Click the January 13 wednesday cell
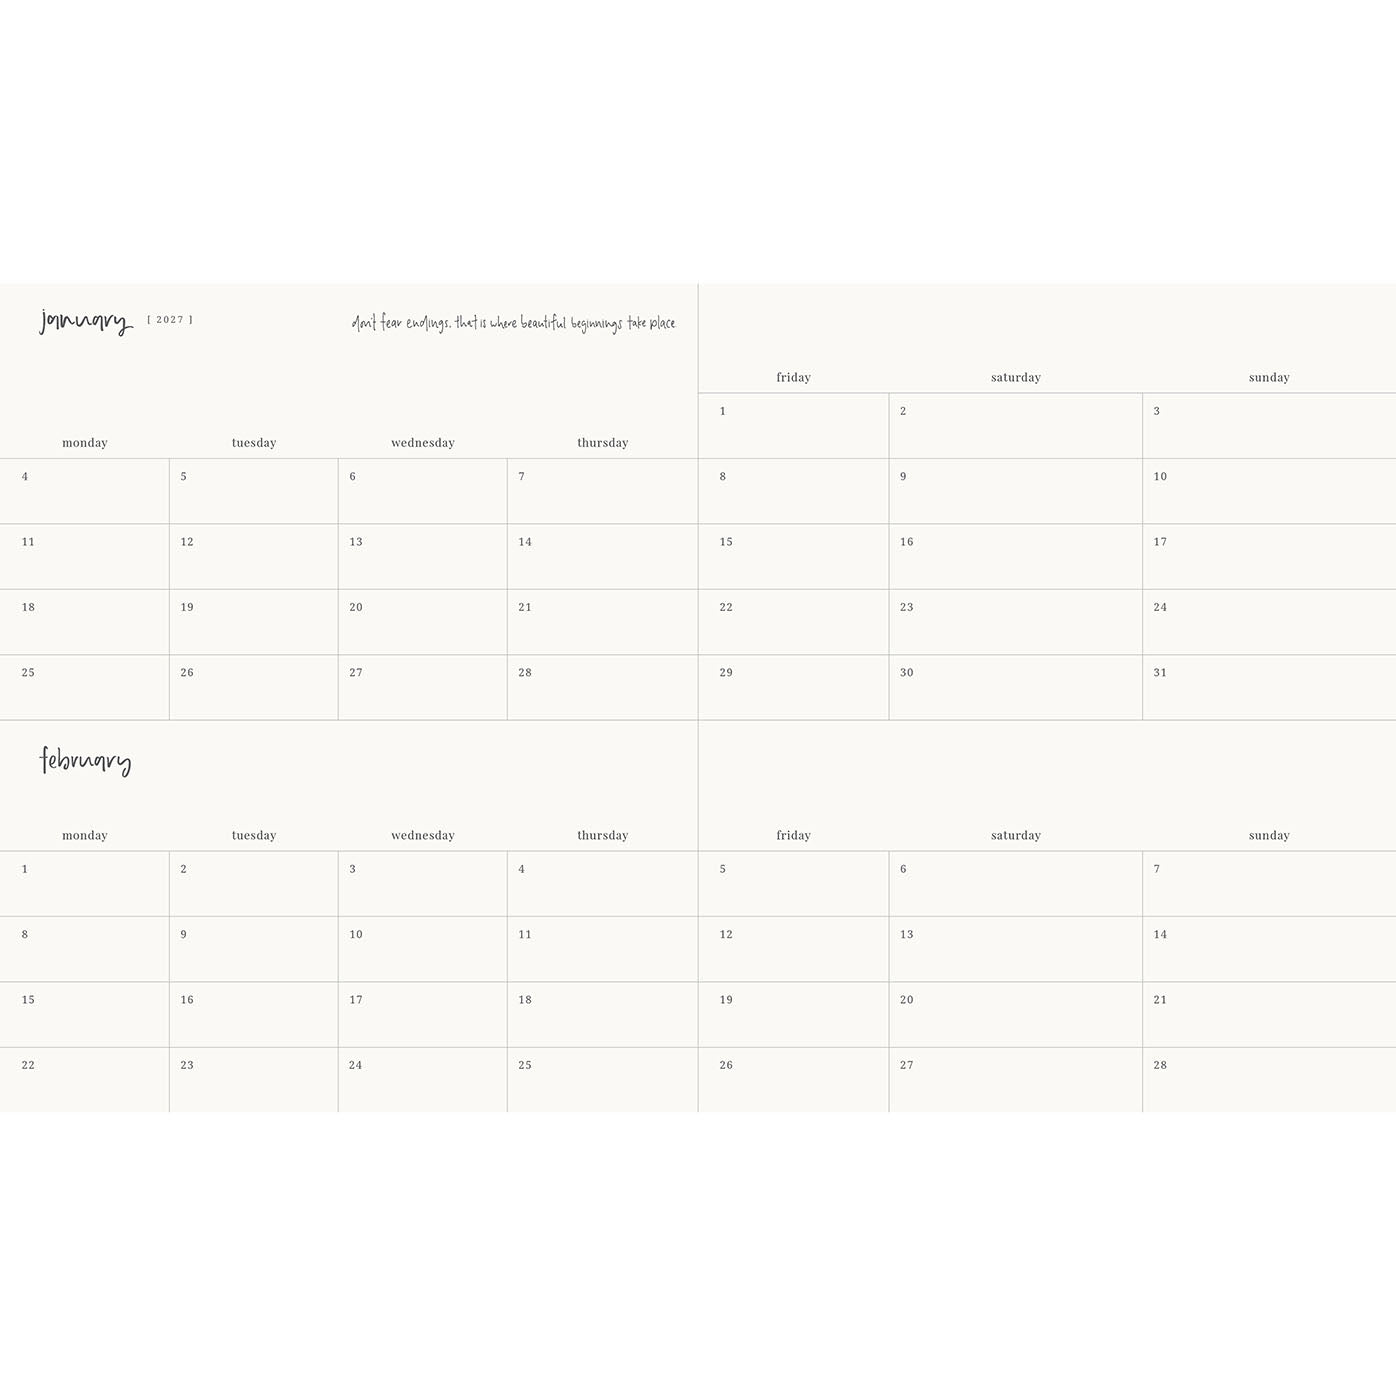 point(423,557)
